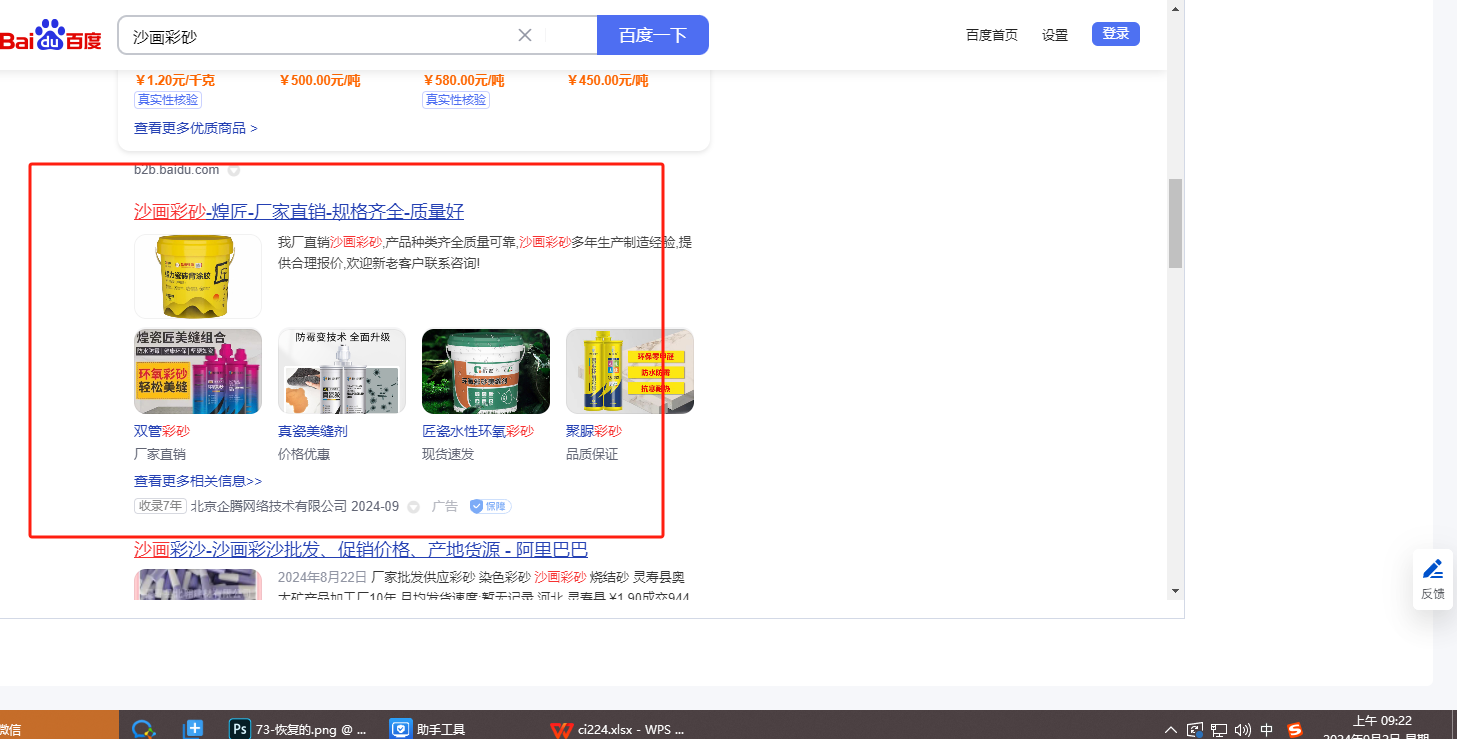
Task: Click the 反馈 feedback pencil button
Action: 1433,579
